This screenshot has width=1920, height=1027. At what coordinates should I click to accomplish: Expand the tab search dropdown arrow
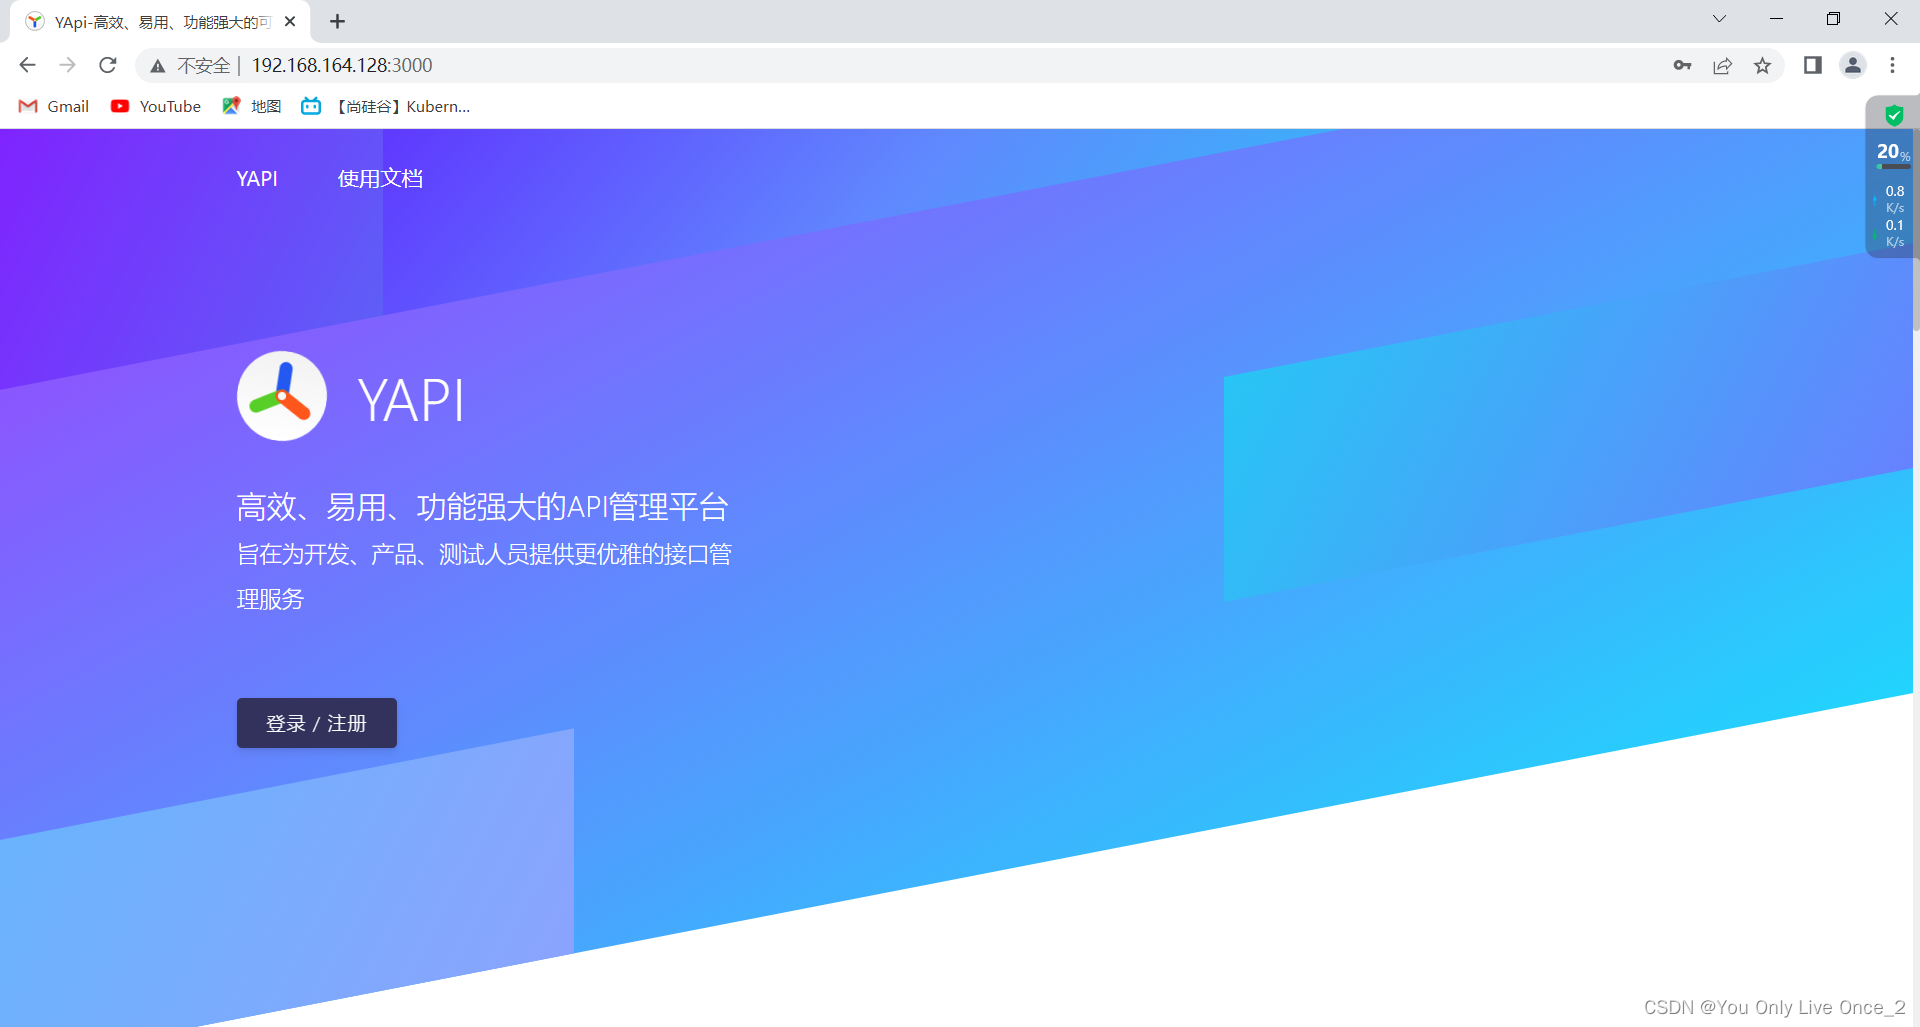[1719, 19]
